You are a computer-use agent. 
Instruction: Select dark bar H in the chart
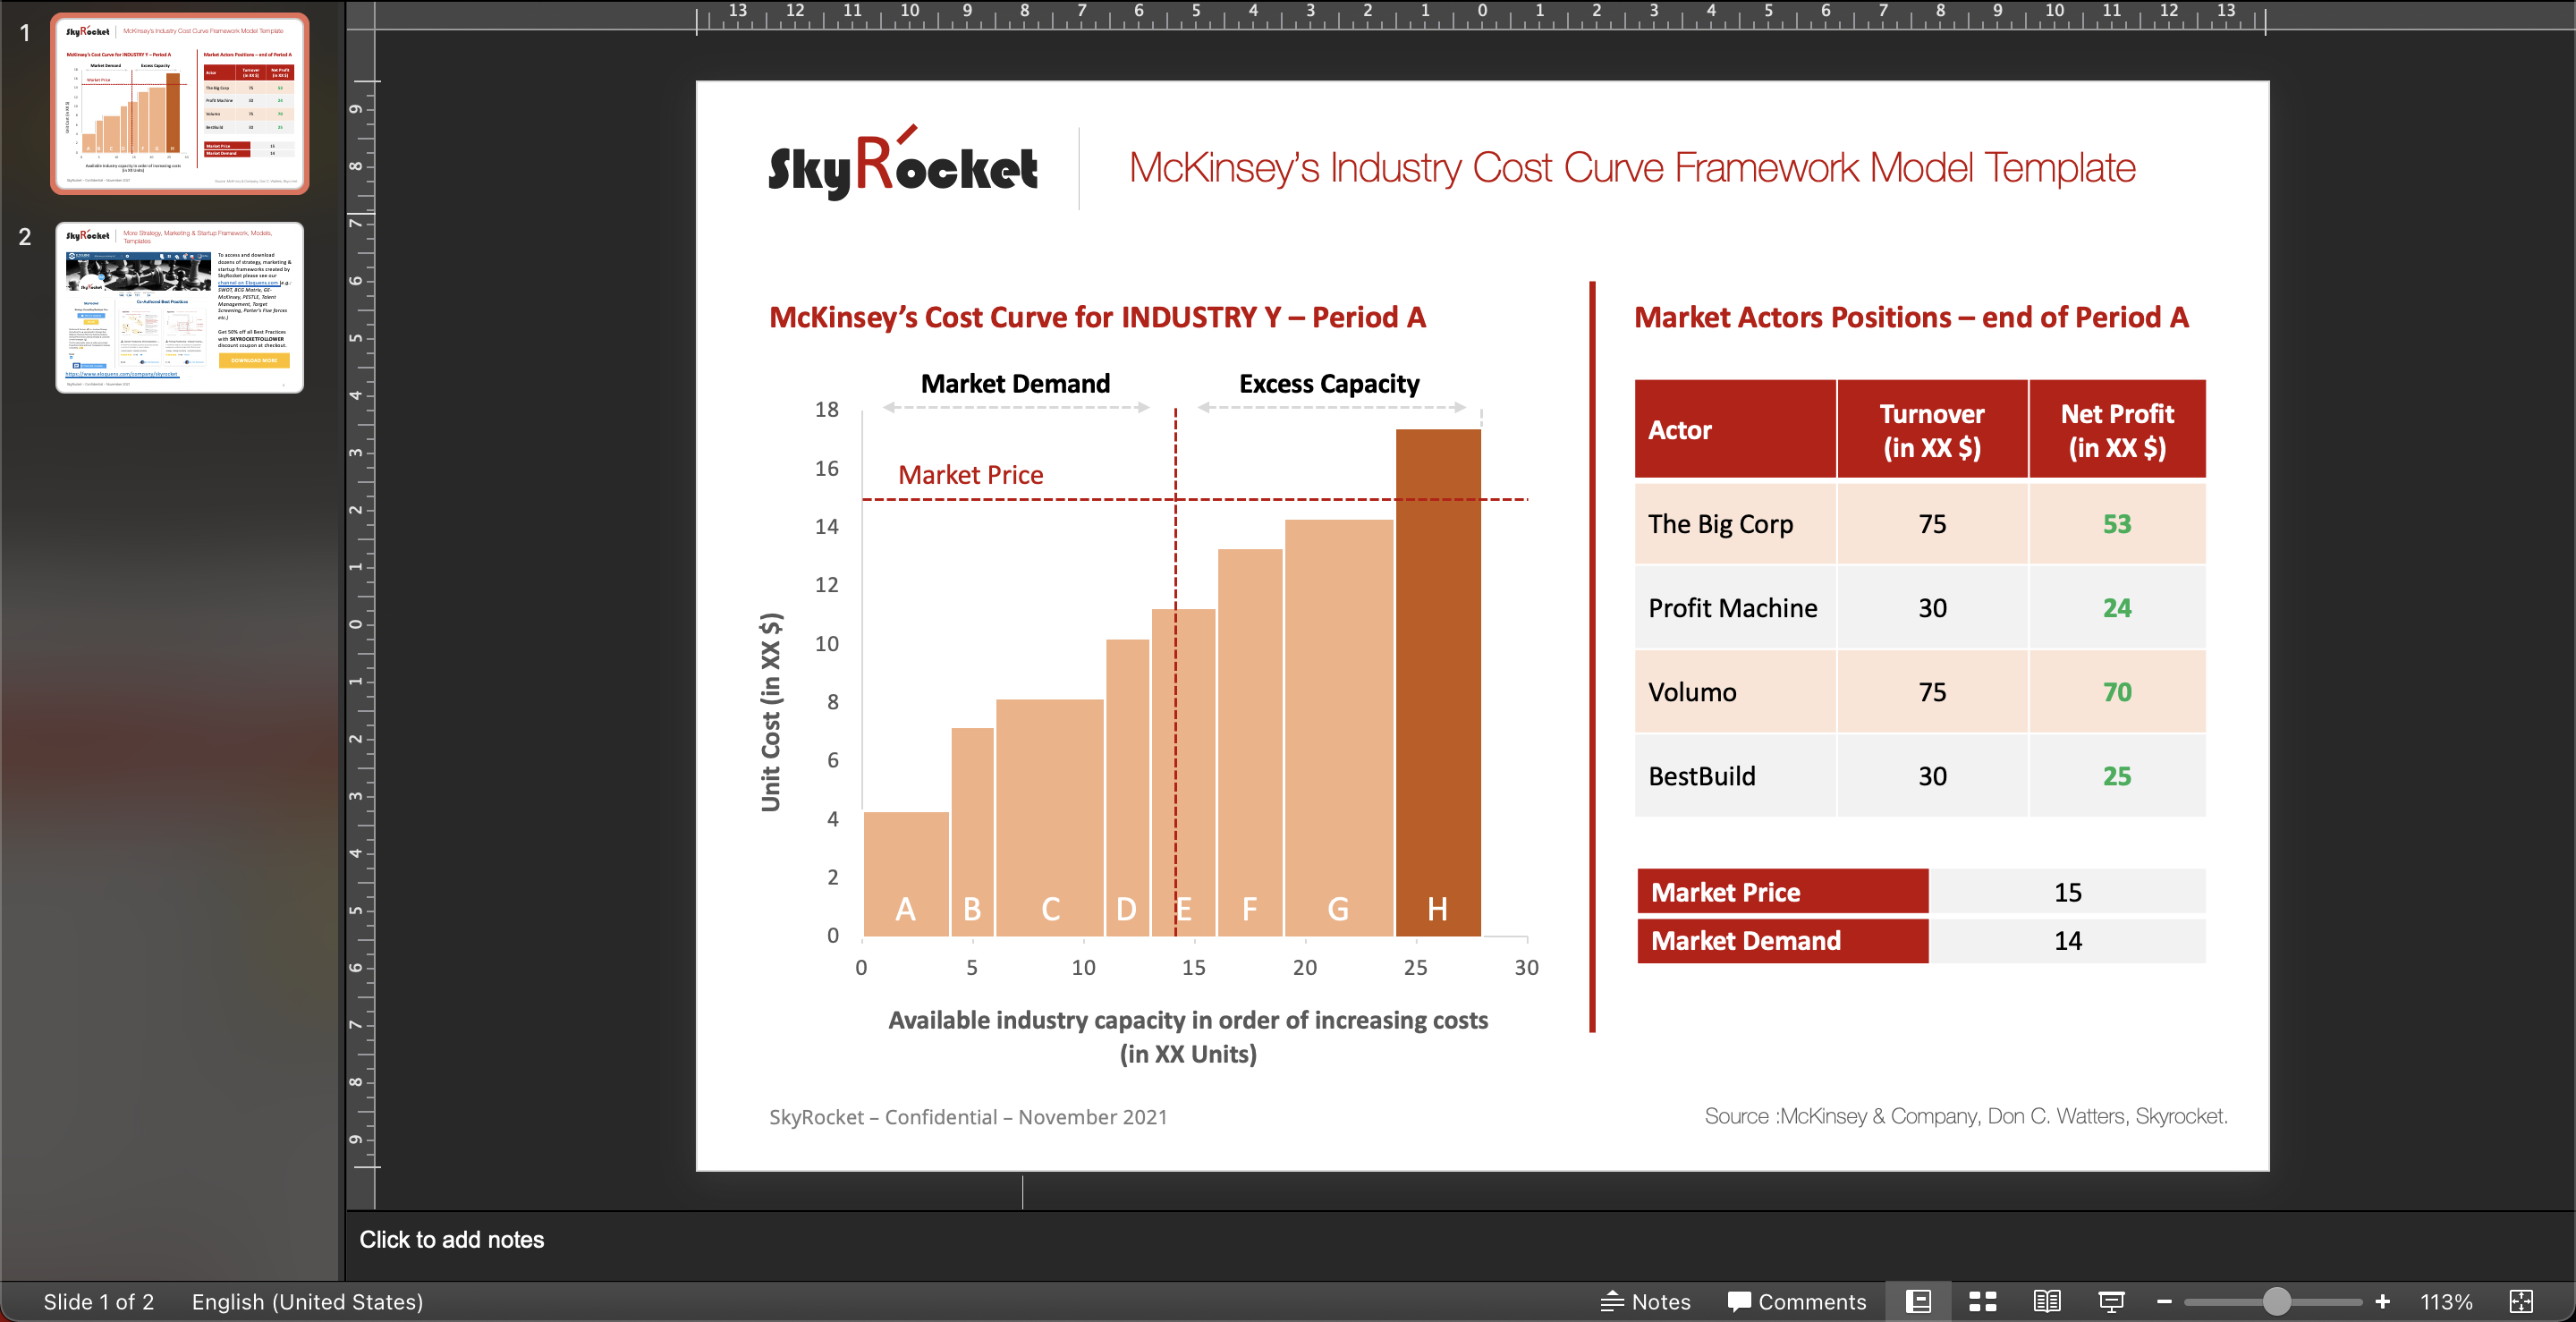[x=1438, y=683]
